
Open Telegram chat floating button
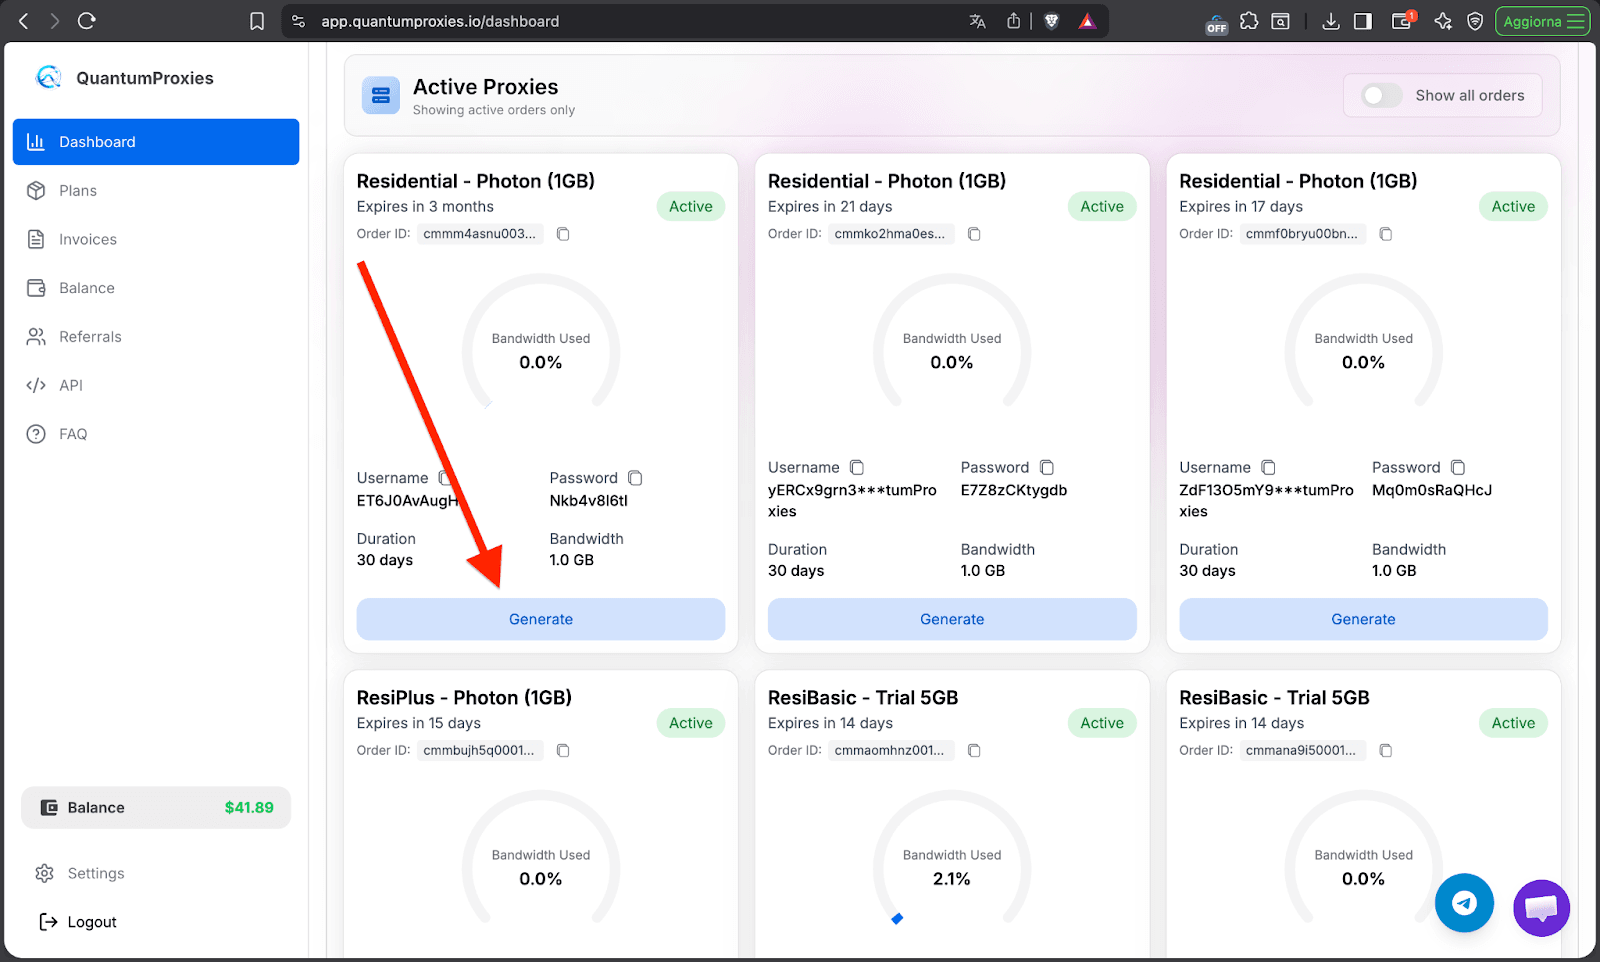(x=1464, y=903)
